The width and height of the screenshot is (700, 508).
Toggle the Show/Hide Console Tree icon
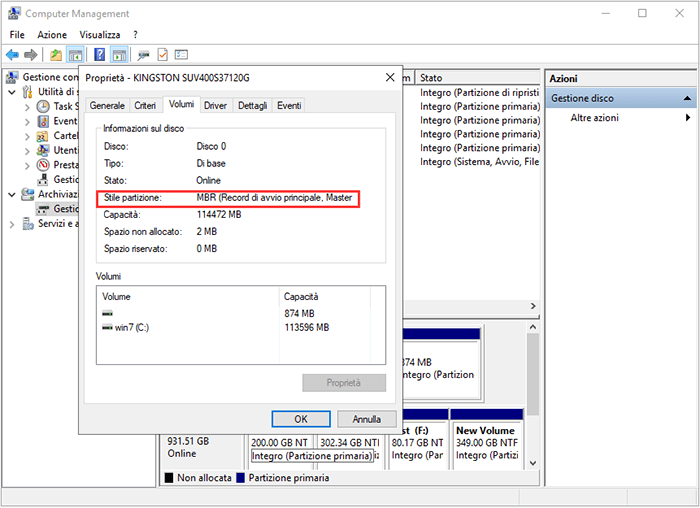click(75, 55)
